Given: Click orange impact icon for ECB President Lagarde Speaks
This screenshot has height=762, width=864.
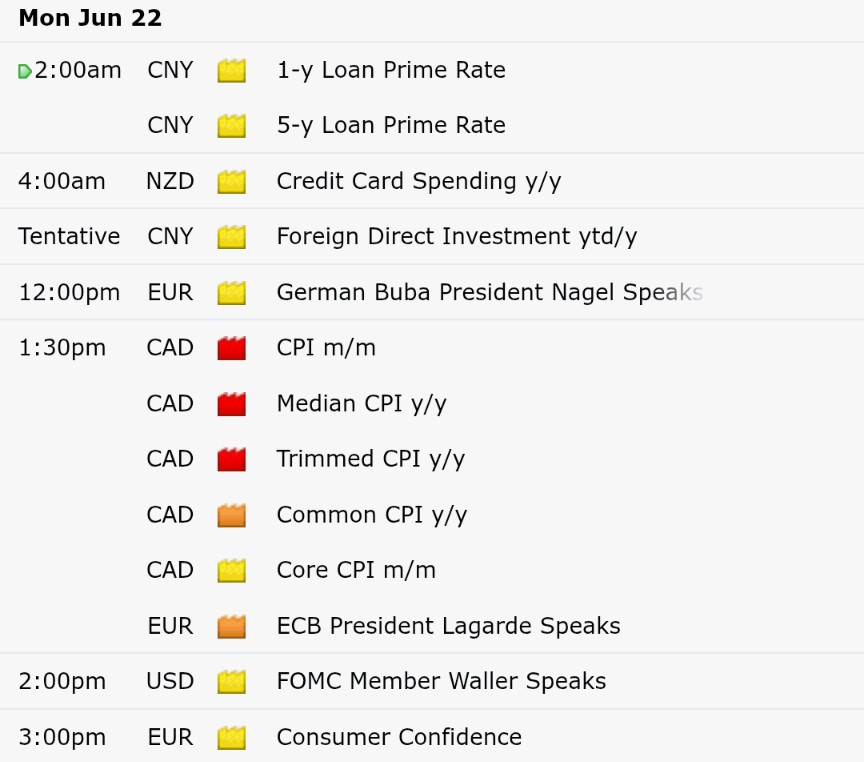Looking at the screenshot, I should pyautogui.click(x=231, y=626).
